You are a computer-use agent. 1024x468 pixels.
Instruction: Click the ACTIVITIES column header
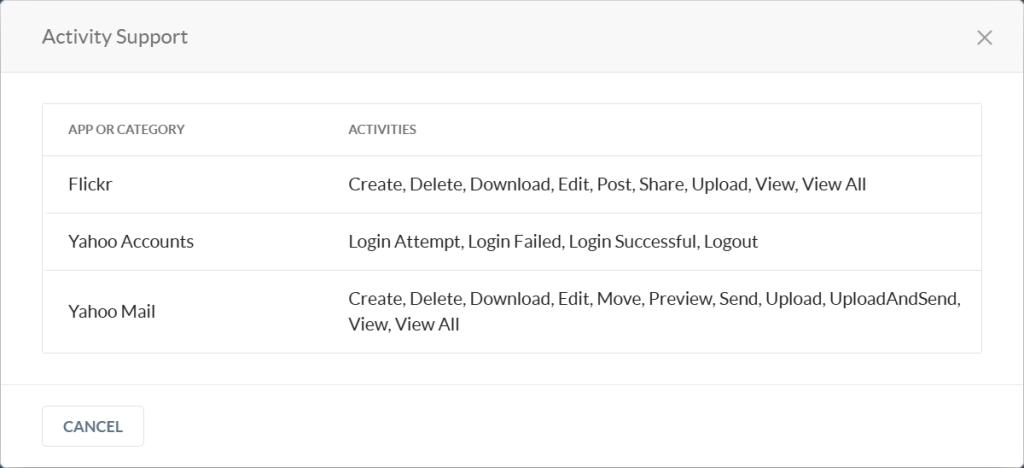click(x=382, y=129)
